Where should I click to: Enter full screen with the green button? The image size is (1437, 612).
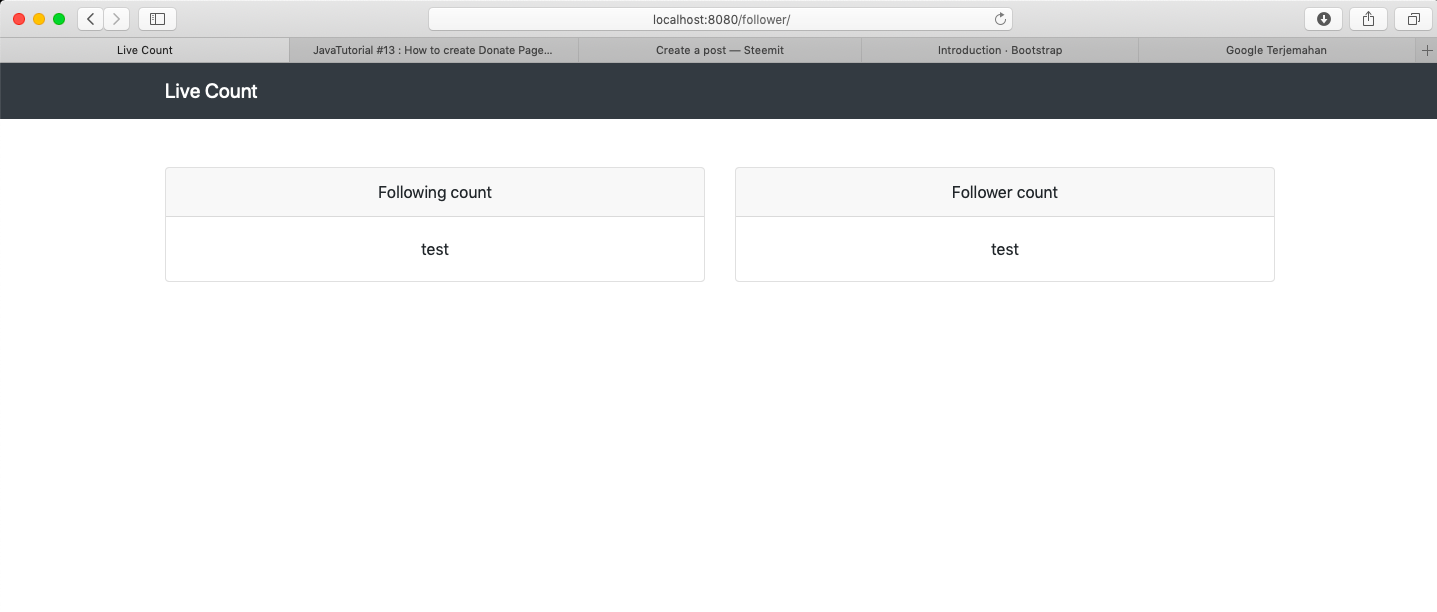point(59,19)
